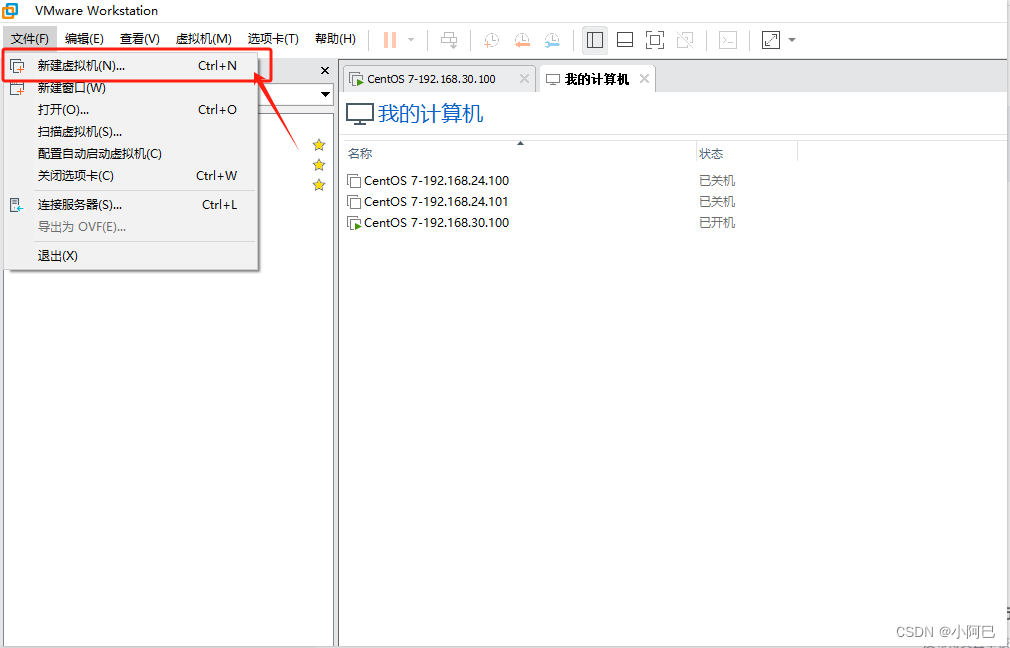Toggle the library sidebar view icon

pos(595,40)
